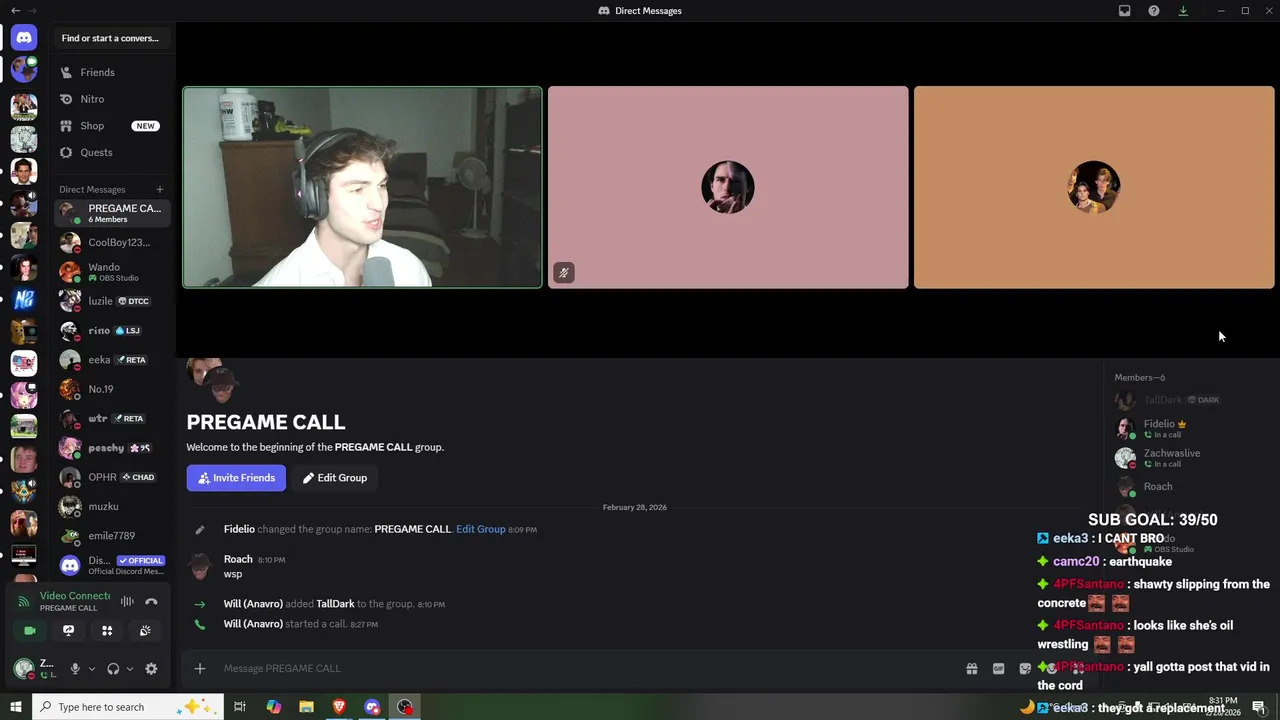
Task: Click Find or start a conversation box
Action: click(110, 38)
